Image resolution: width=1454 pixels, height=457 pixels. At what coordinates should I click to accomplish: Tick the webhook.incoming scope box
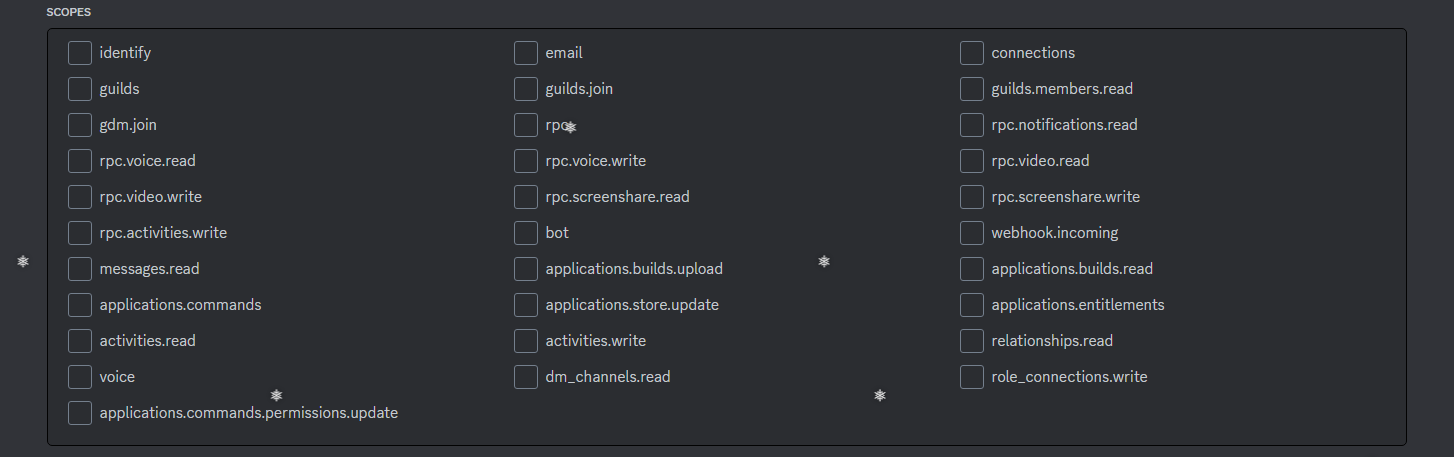(x=972, y=233)
